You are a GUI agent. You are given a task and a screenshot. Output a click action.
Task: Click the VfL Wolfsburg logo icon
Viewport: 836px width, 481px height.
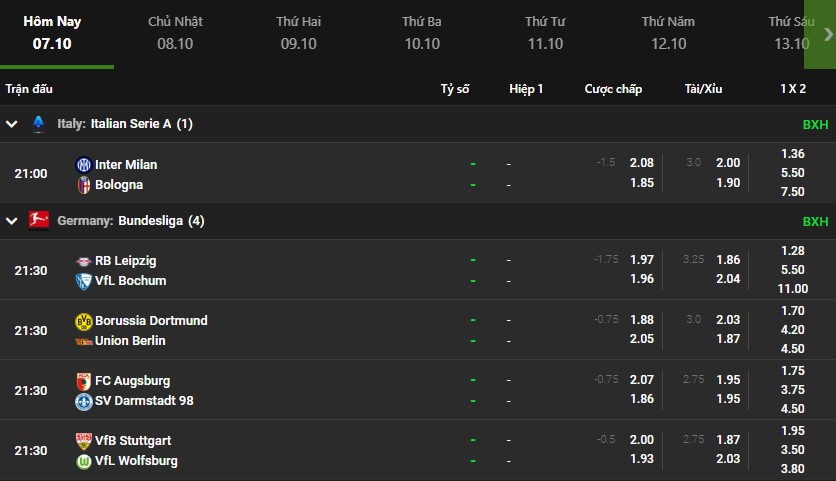tap(83, 461)
